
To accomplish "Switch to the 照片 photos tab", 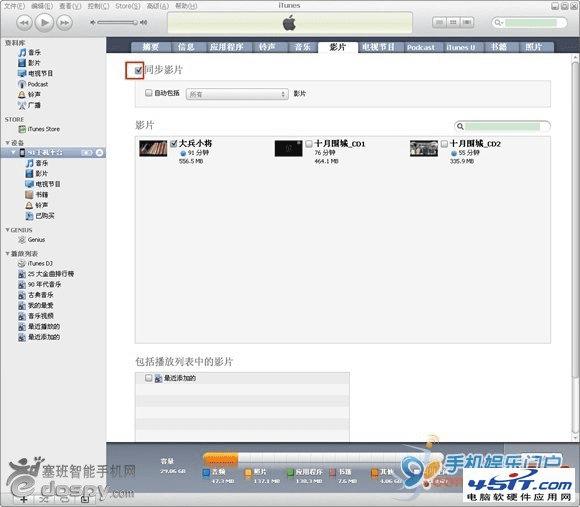I will [533, 47].
